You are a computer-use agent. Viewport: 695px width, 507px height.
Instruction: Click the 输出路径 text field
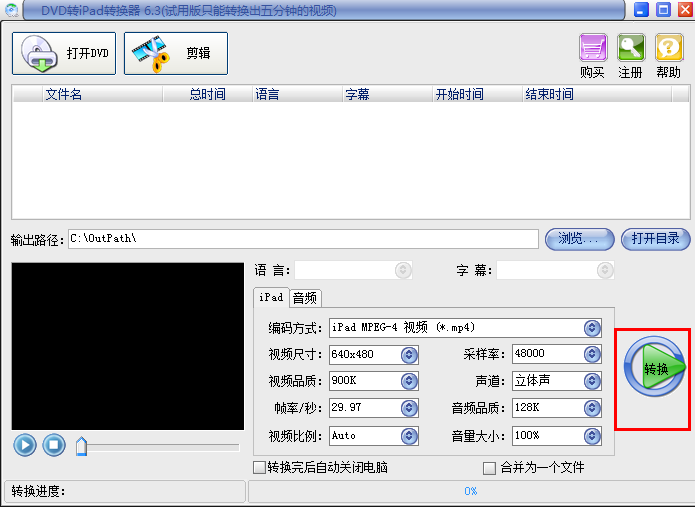click(x=303, y=239)
